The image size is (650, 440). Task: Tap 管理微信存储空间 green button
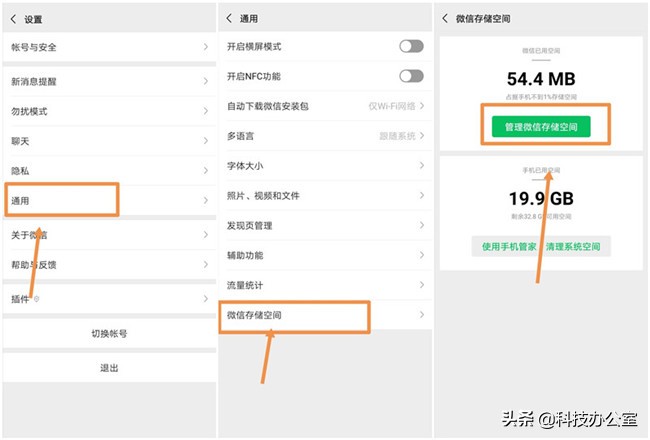click(x=541, y=126)
